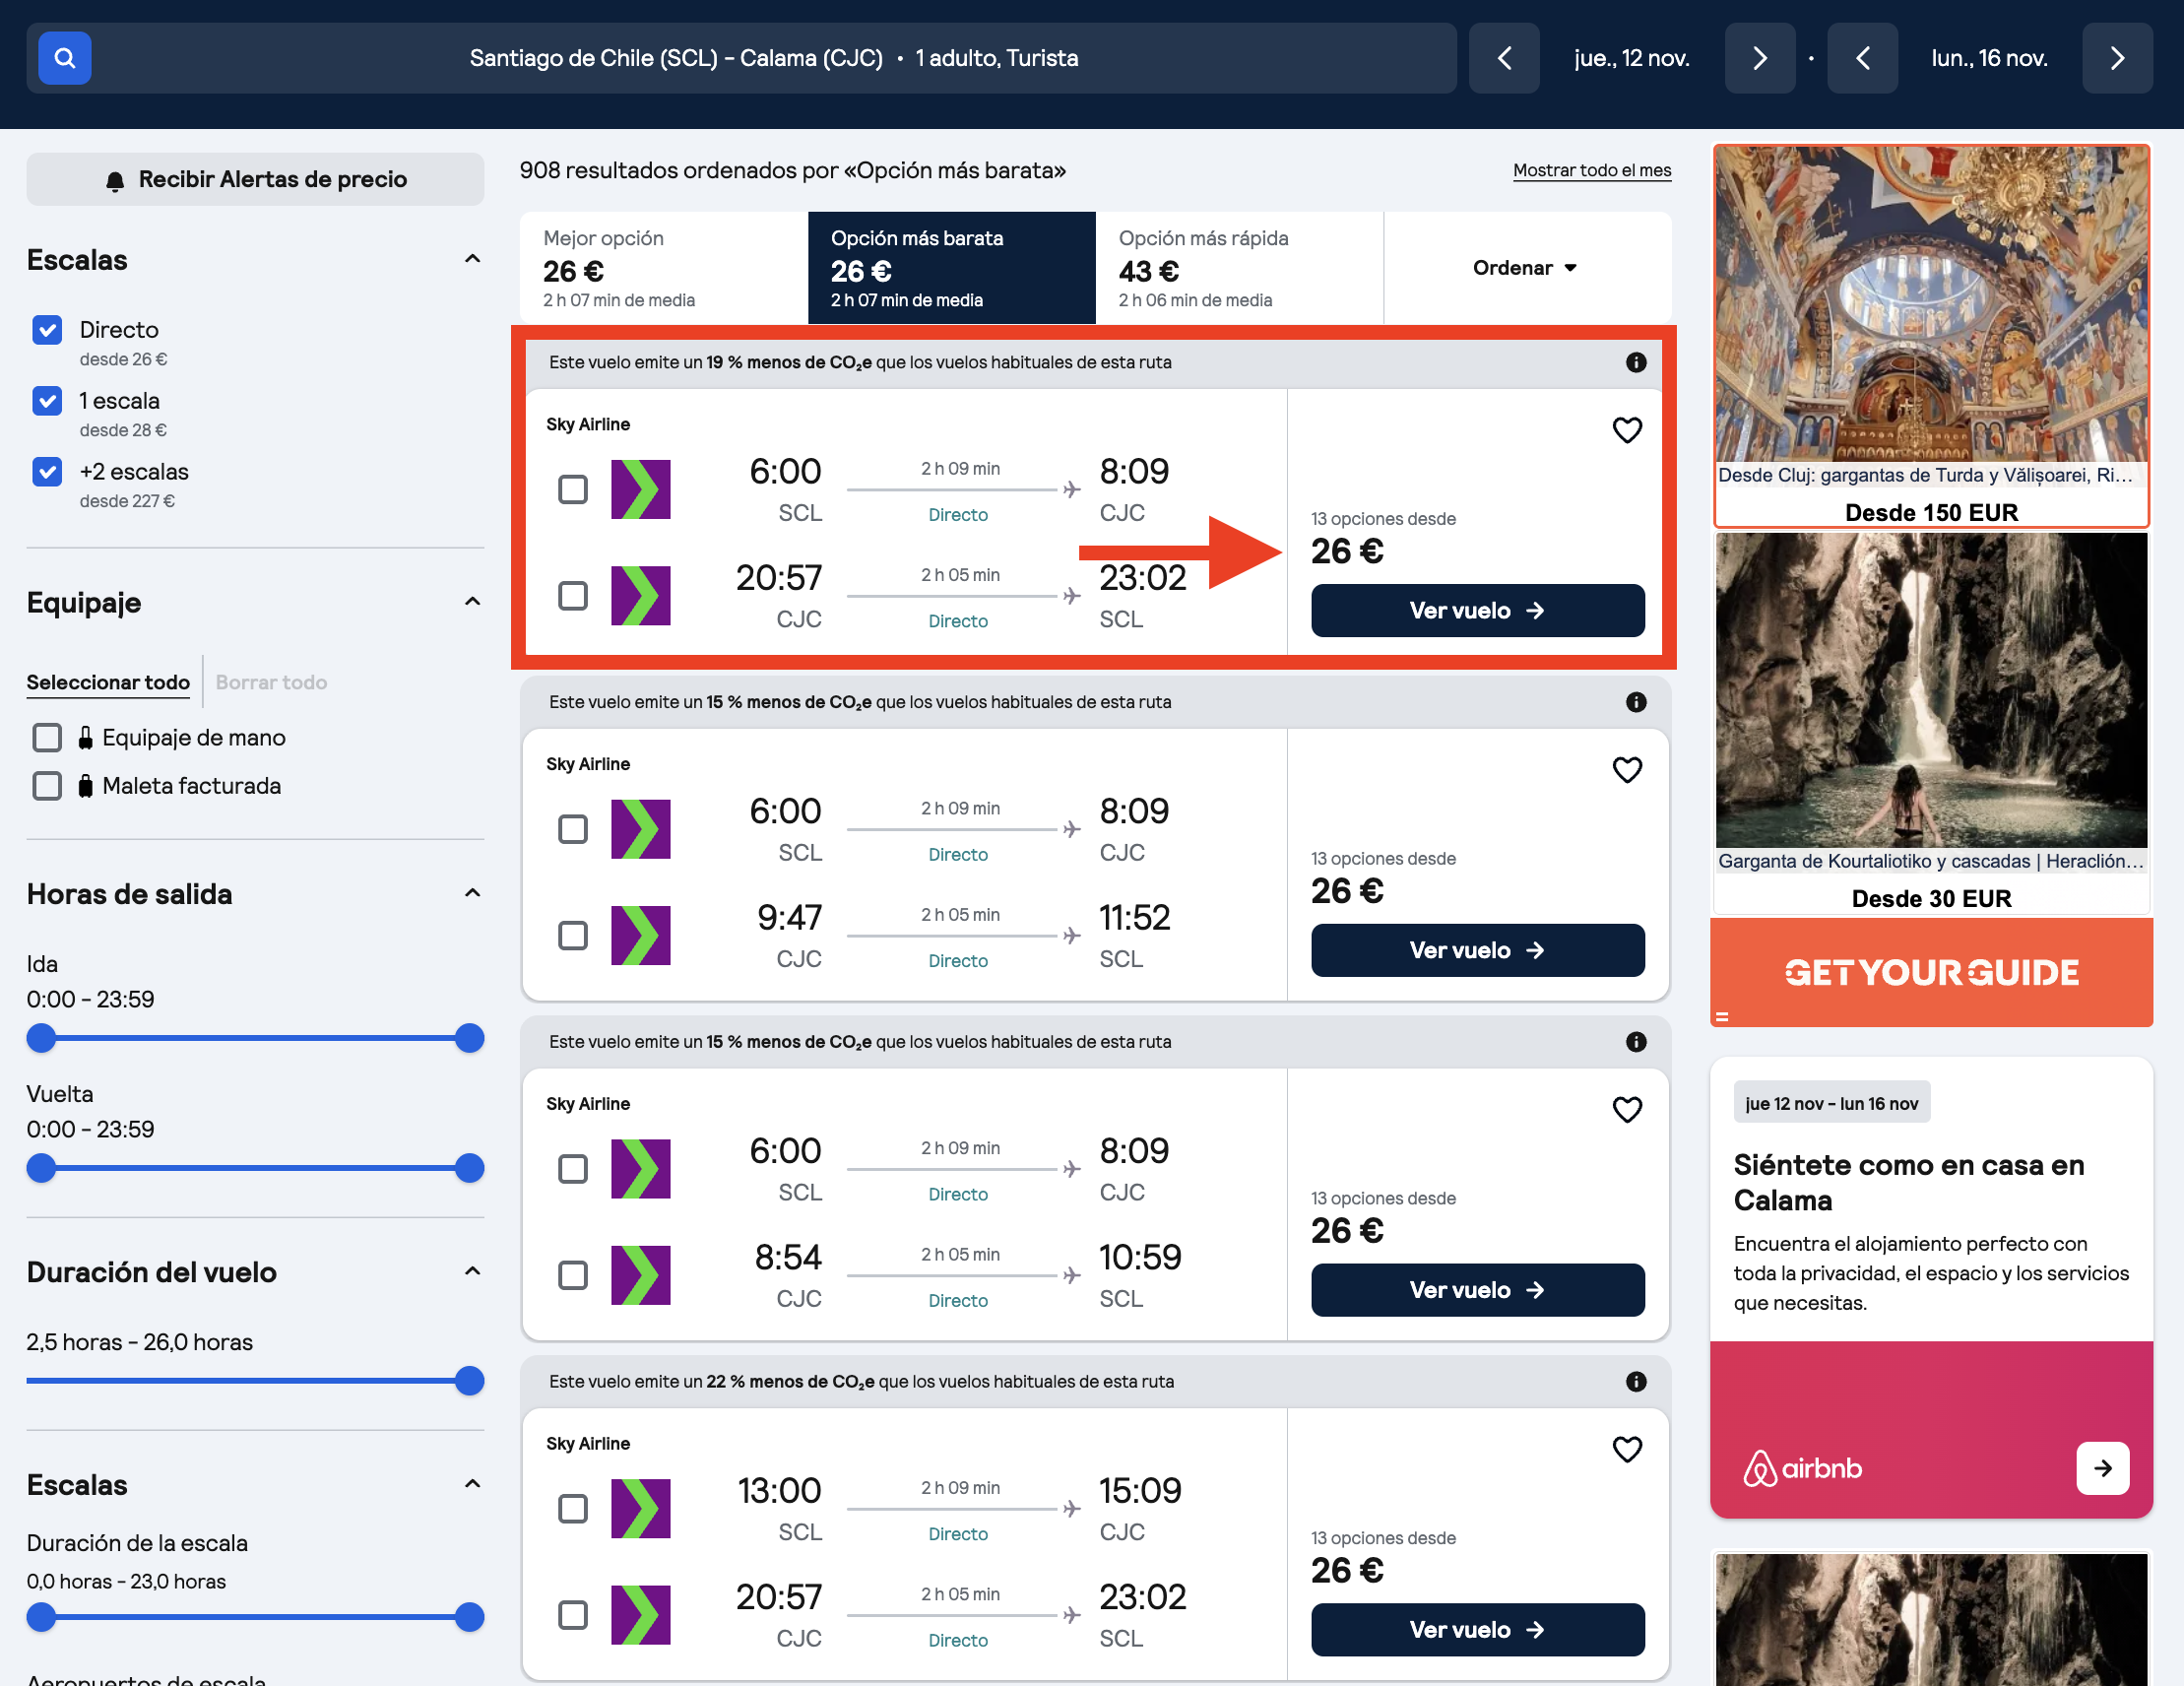Screen dimensions: 2184x1686
Task: Select the 9:47 CJC return leg checkbox
Action: click(x=573, y=935)
